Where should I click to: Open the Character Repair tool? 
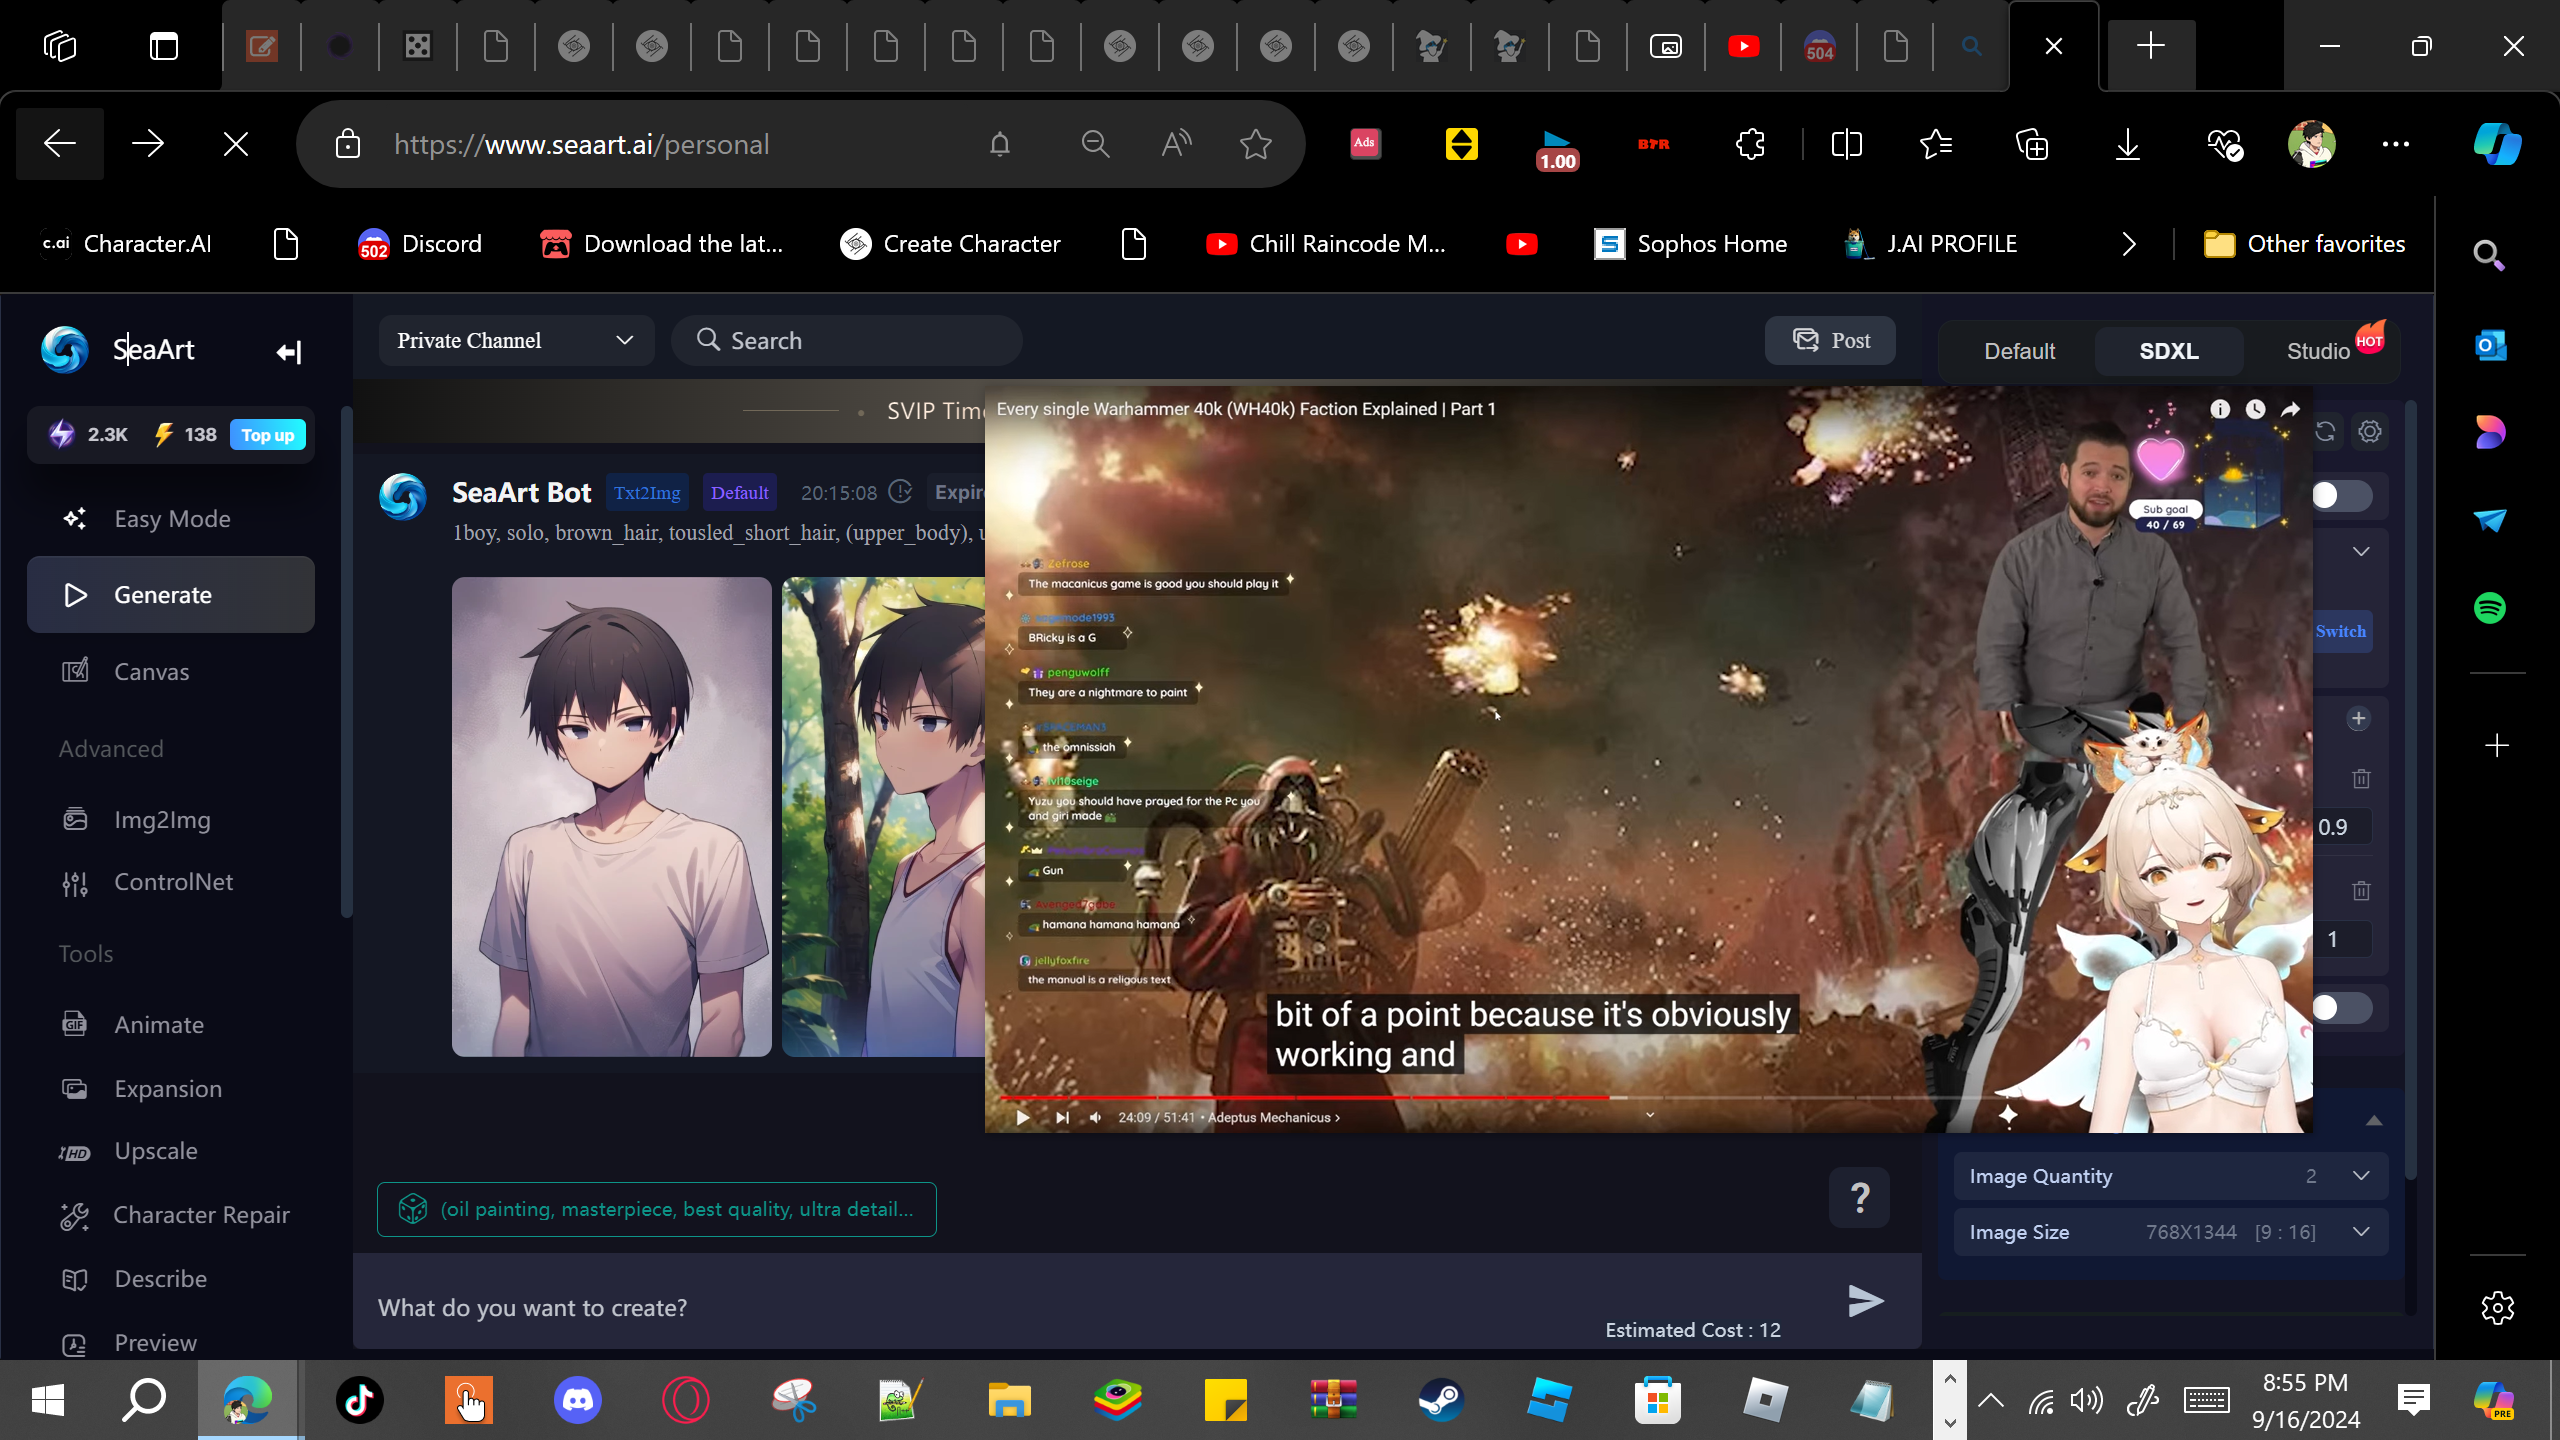[171, 1215]
